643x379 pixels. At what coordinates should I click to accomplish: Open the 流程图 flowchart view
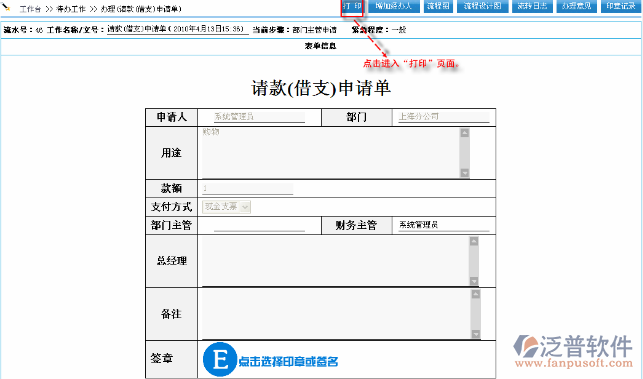click(438, 6)
